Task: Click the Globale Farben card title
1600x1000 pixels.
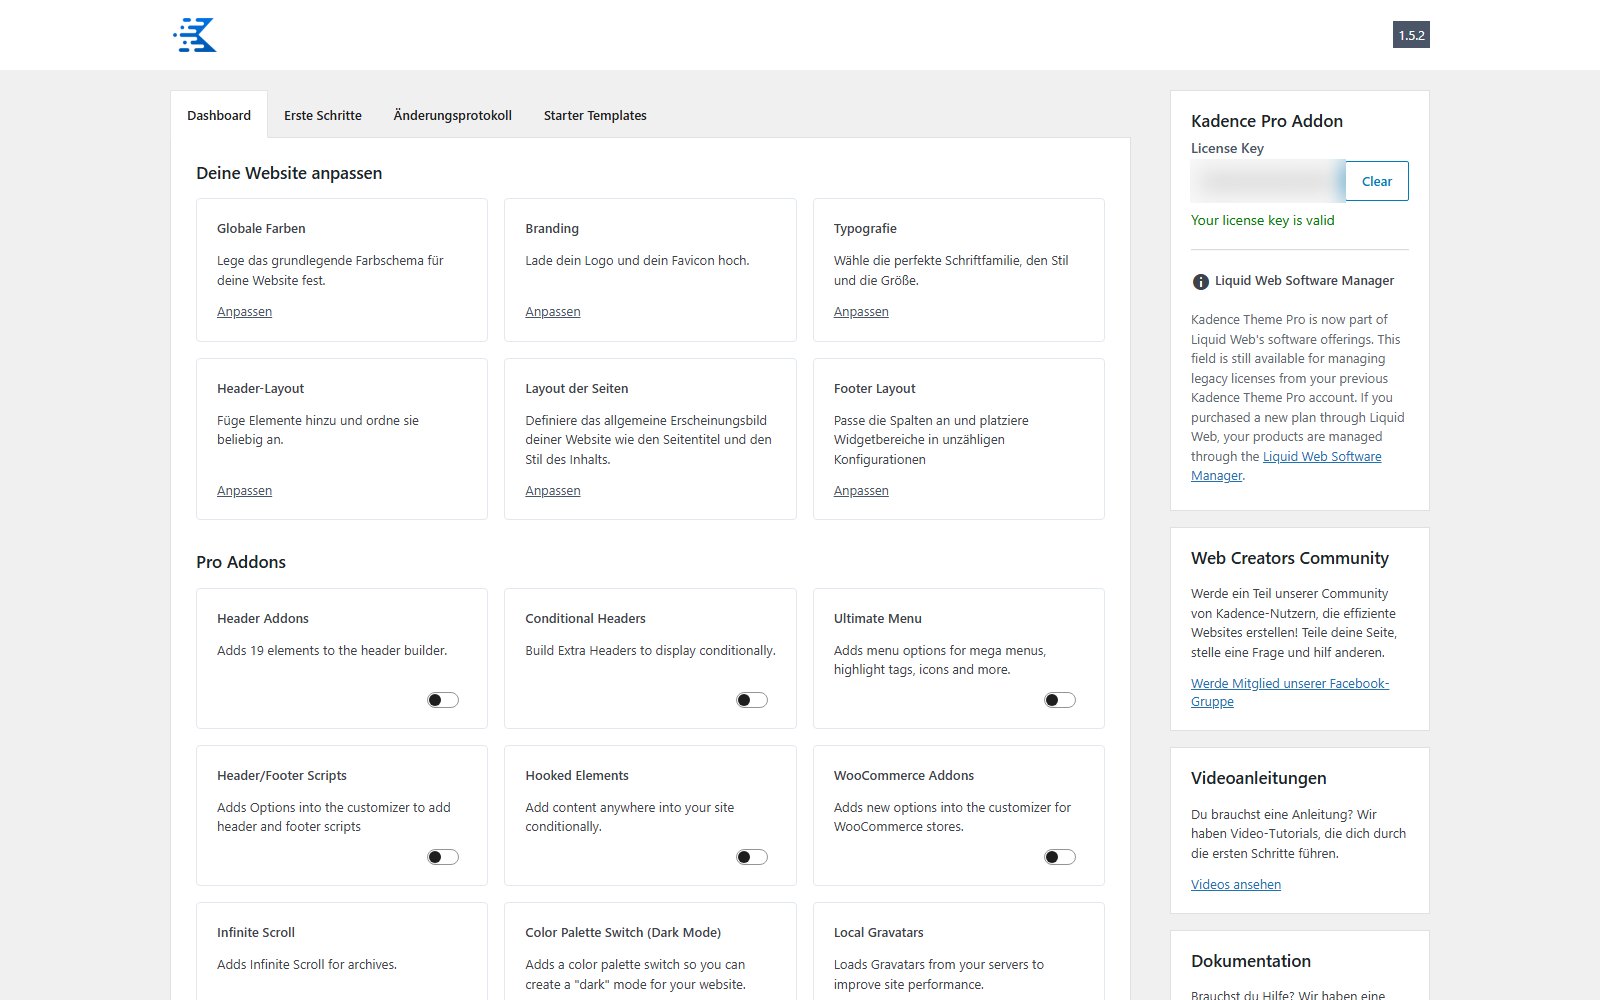Action: click(x=261, y=229)
